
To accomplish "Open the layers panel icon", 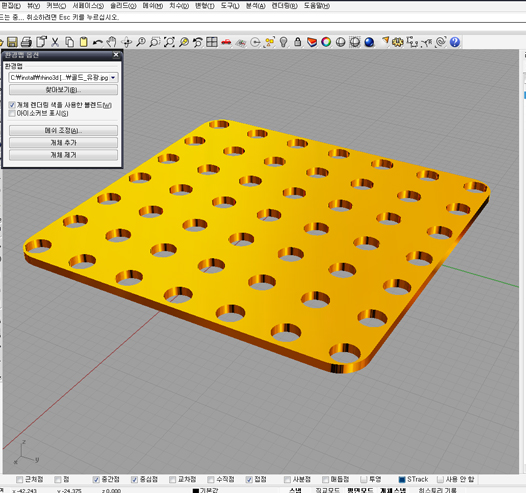I will [x=312, y=42].
